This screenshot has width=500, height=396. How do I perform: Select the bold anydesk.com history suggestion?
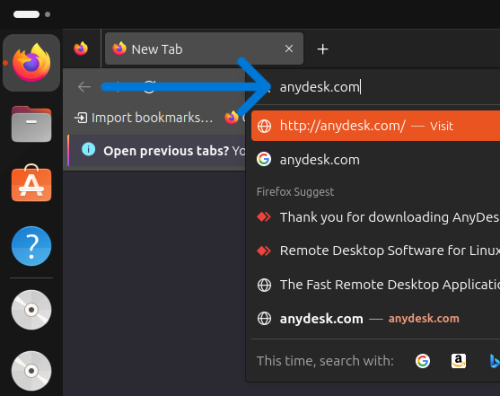point(376,319)
